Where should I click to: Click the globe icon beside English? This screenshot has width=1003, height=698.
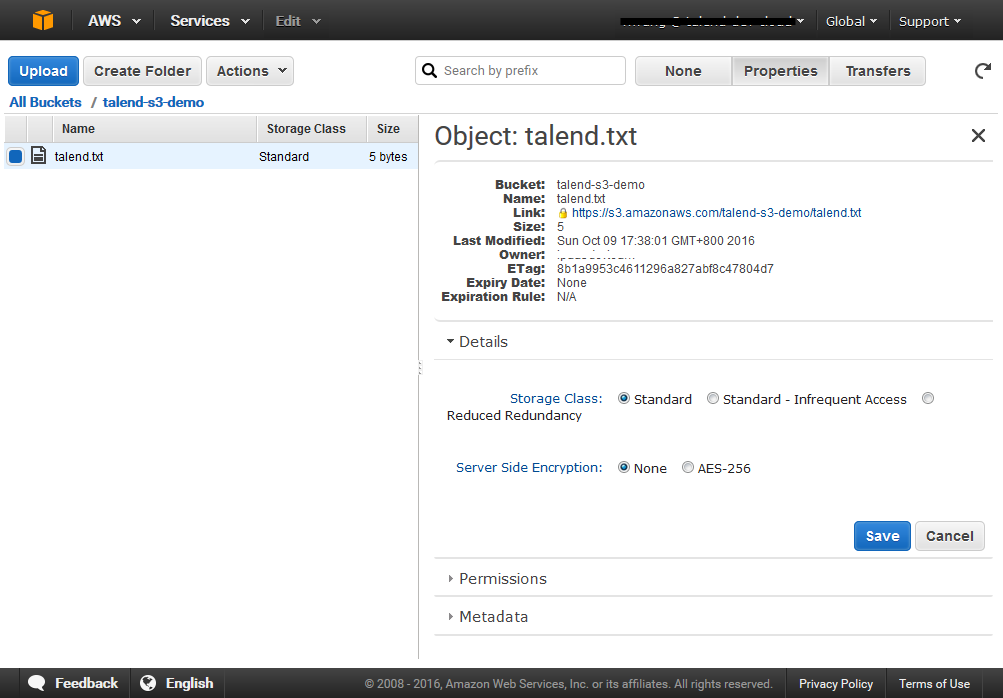(148, 683)
